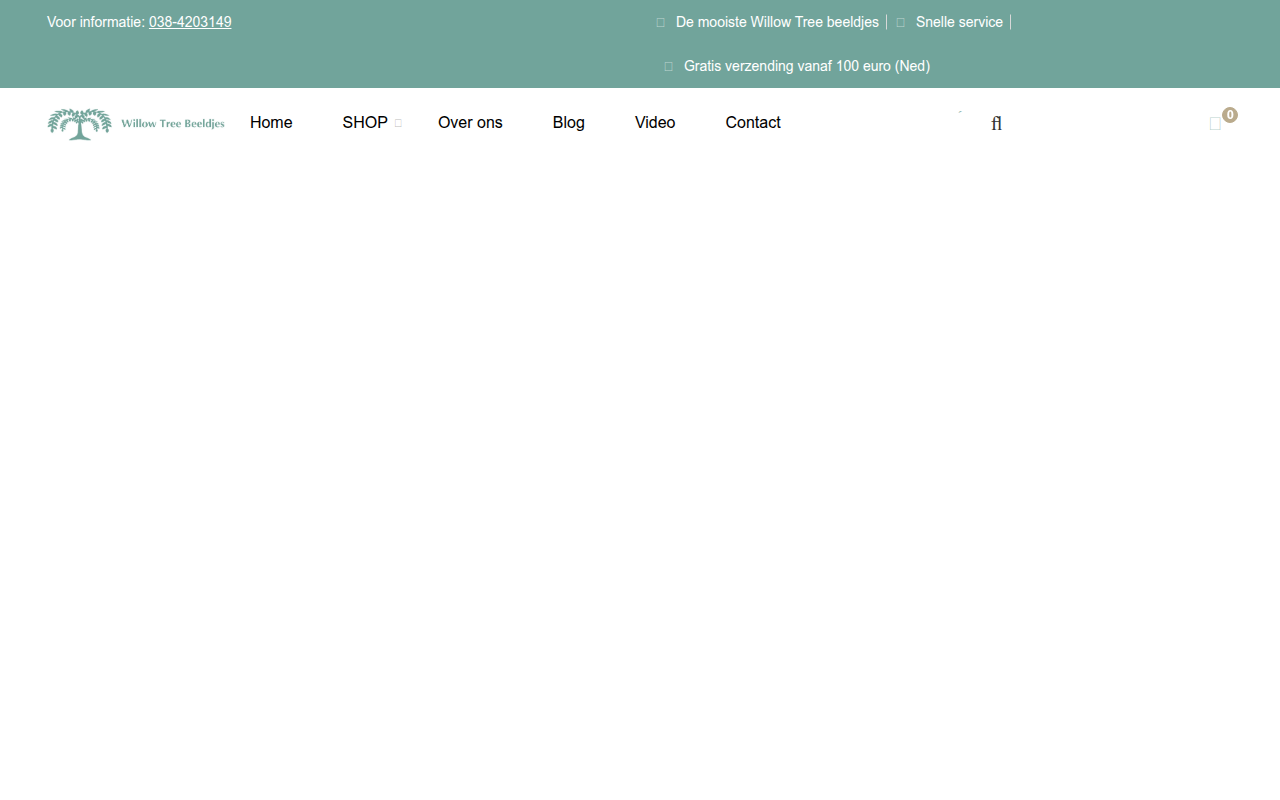Click icon before 'Gratis verzending'
This screenshot has width=1280, height=800.
[x=668, y=66]
